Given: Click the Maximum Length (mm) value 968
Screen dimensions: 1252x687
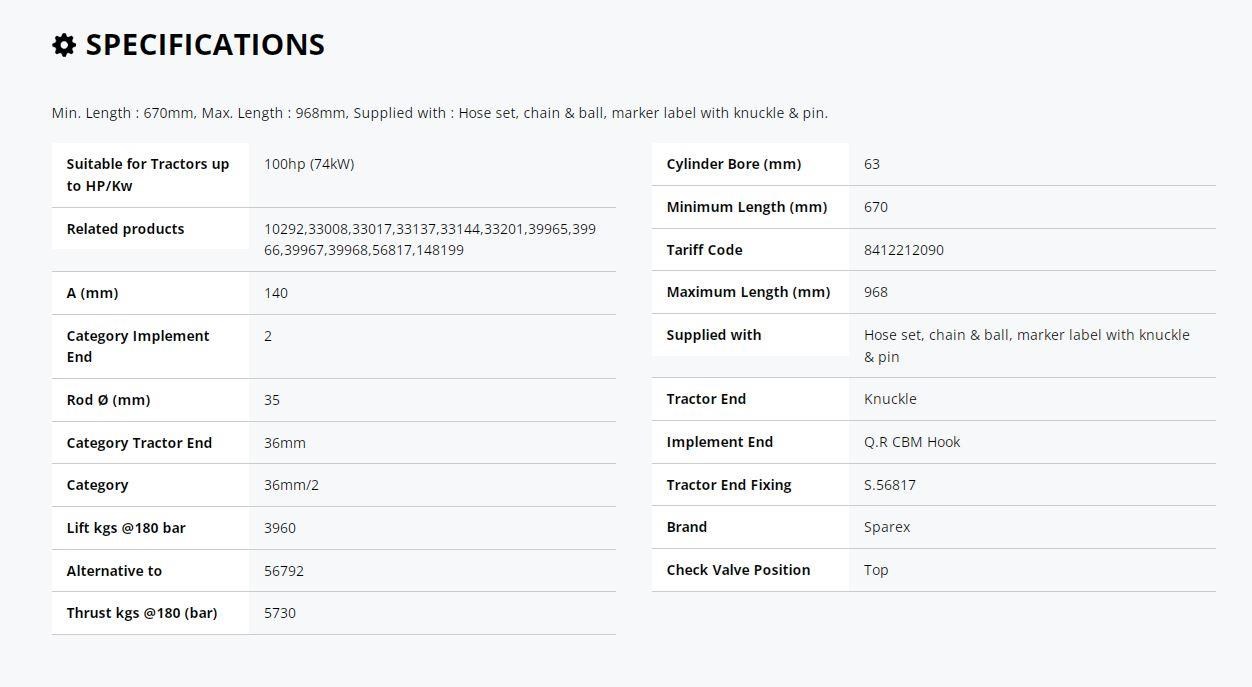Looking at the screenshot, I should coord(876,292).
